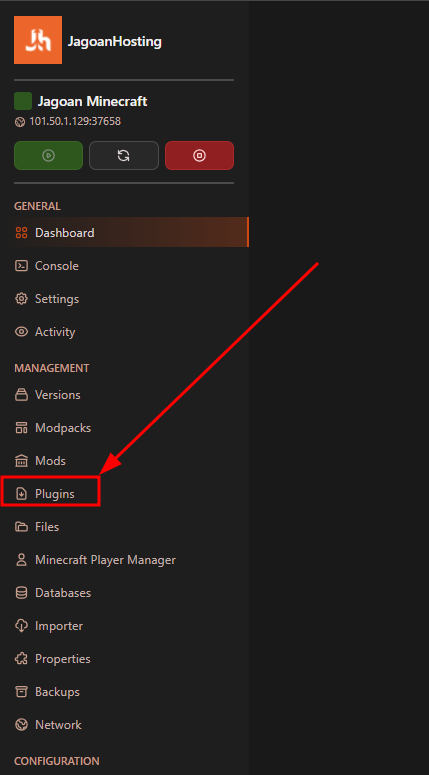The image size is (429, 775).
Task: Click the GENERAL section heading
Action: pos(37,206)
